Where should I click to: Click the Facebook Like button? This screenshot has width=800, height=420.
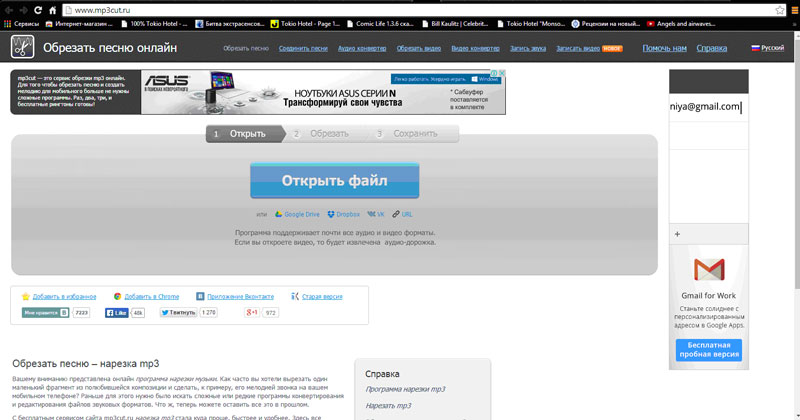point(117,313)
